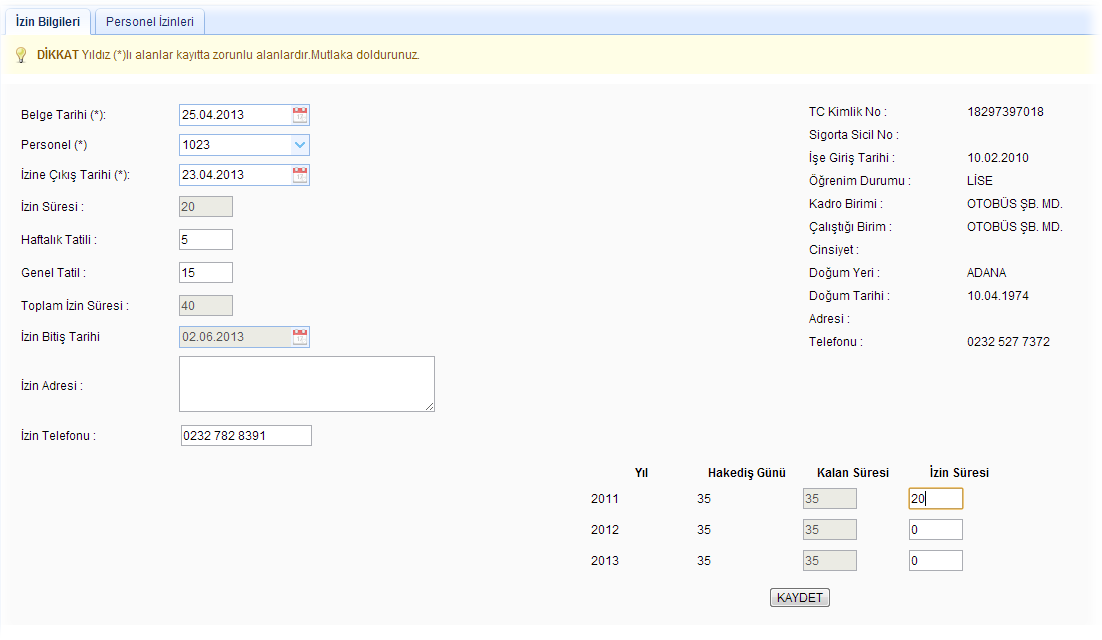Open the İzine Çıkış Tarihi calendar picker
Image resolution: width=1102 pixels, height=640 pixels.
pos(300,175)
